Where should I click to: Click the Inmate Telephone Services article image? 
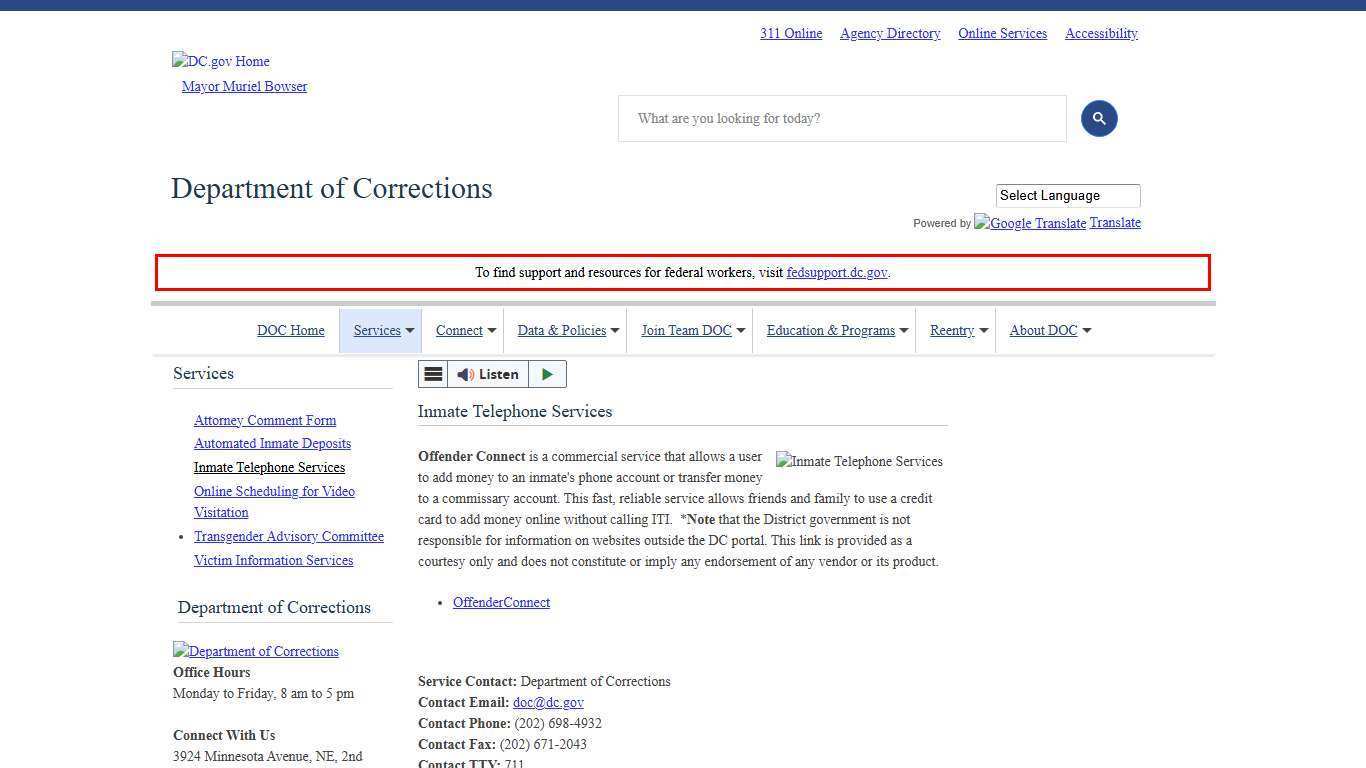[x=858, y=461]
